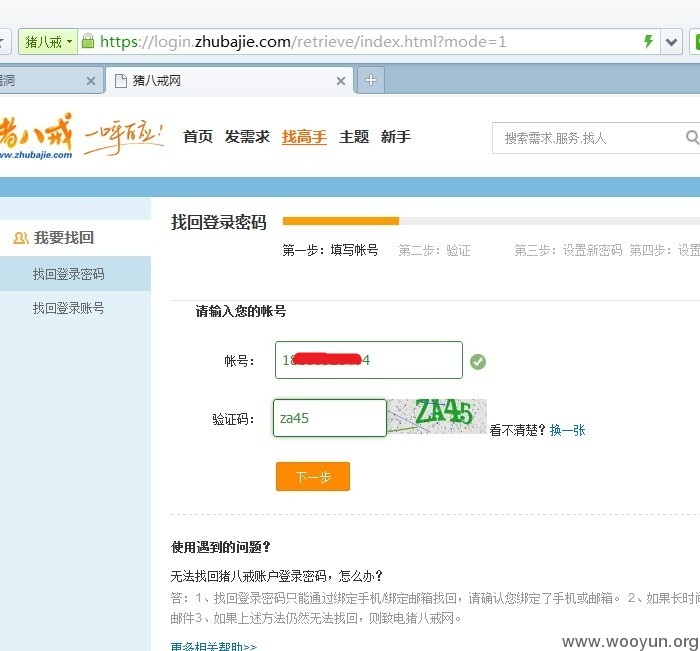Open 找高手 navigation item
The height and width of the screenshot is (651, 700).
click(304, 137)
